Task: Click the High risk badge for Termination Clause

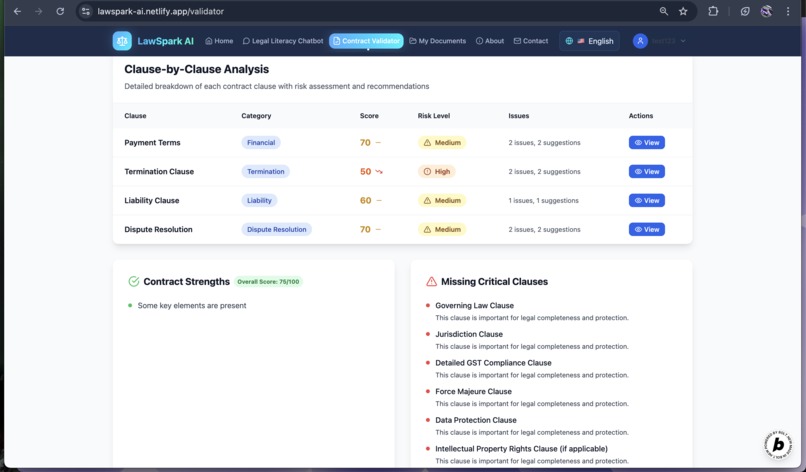Action: tap(436, 172)
